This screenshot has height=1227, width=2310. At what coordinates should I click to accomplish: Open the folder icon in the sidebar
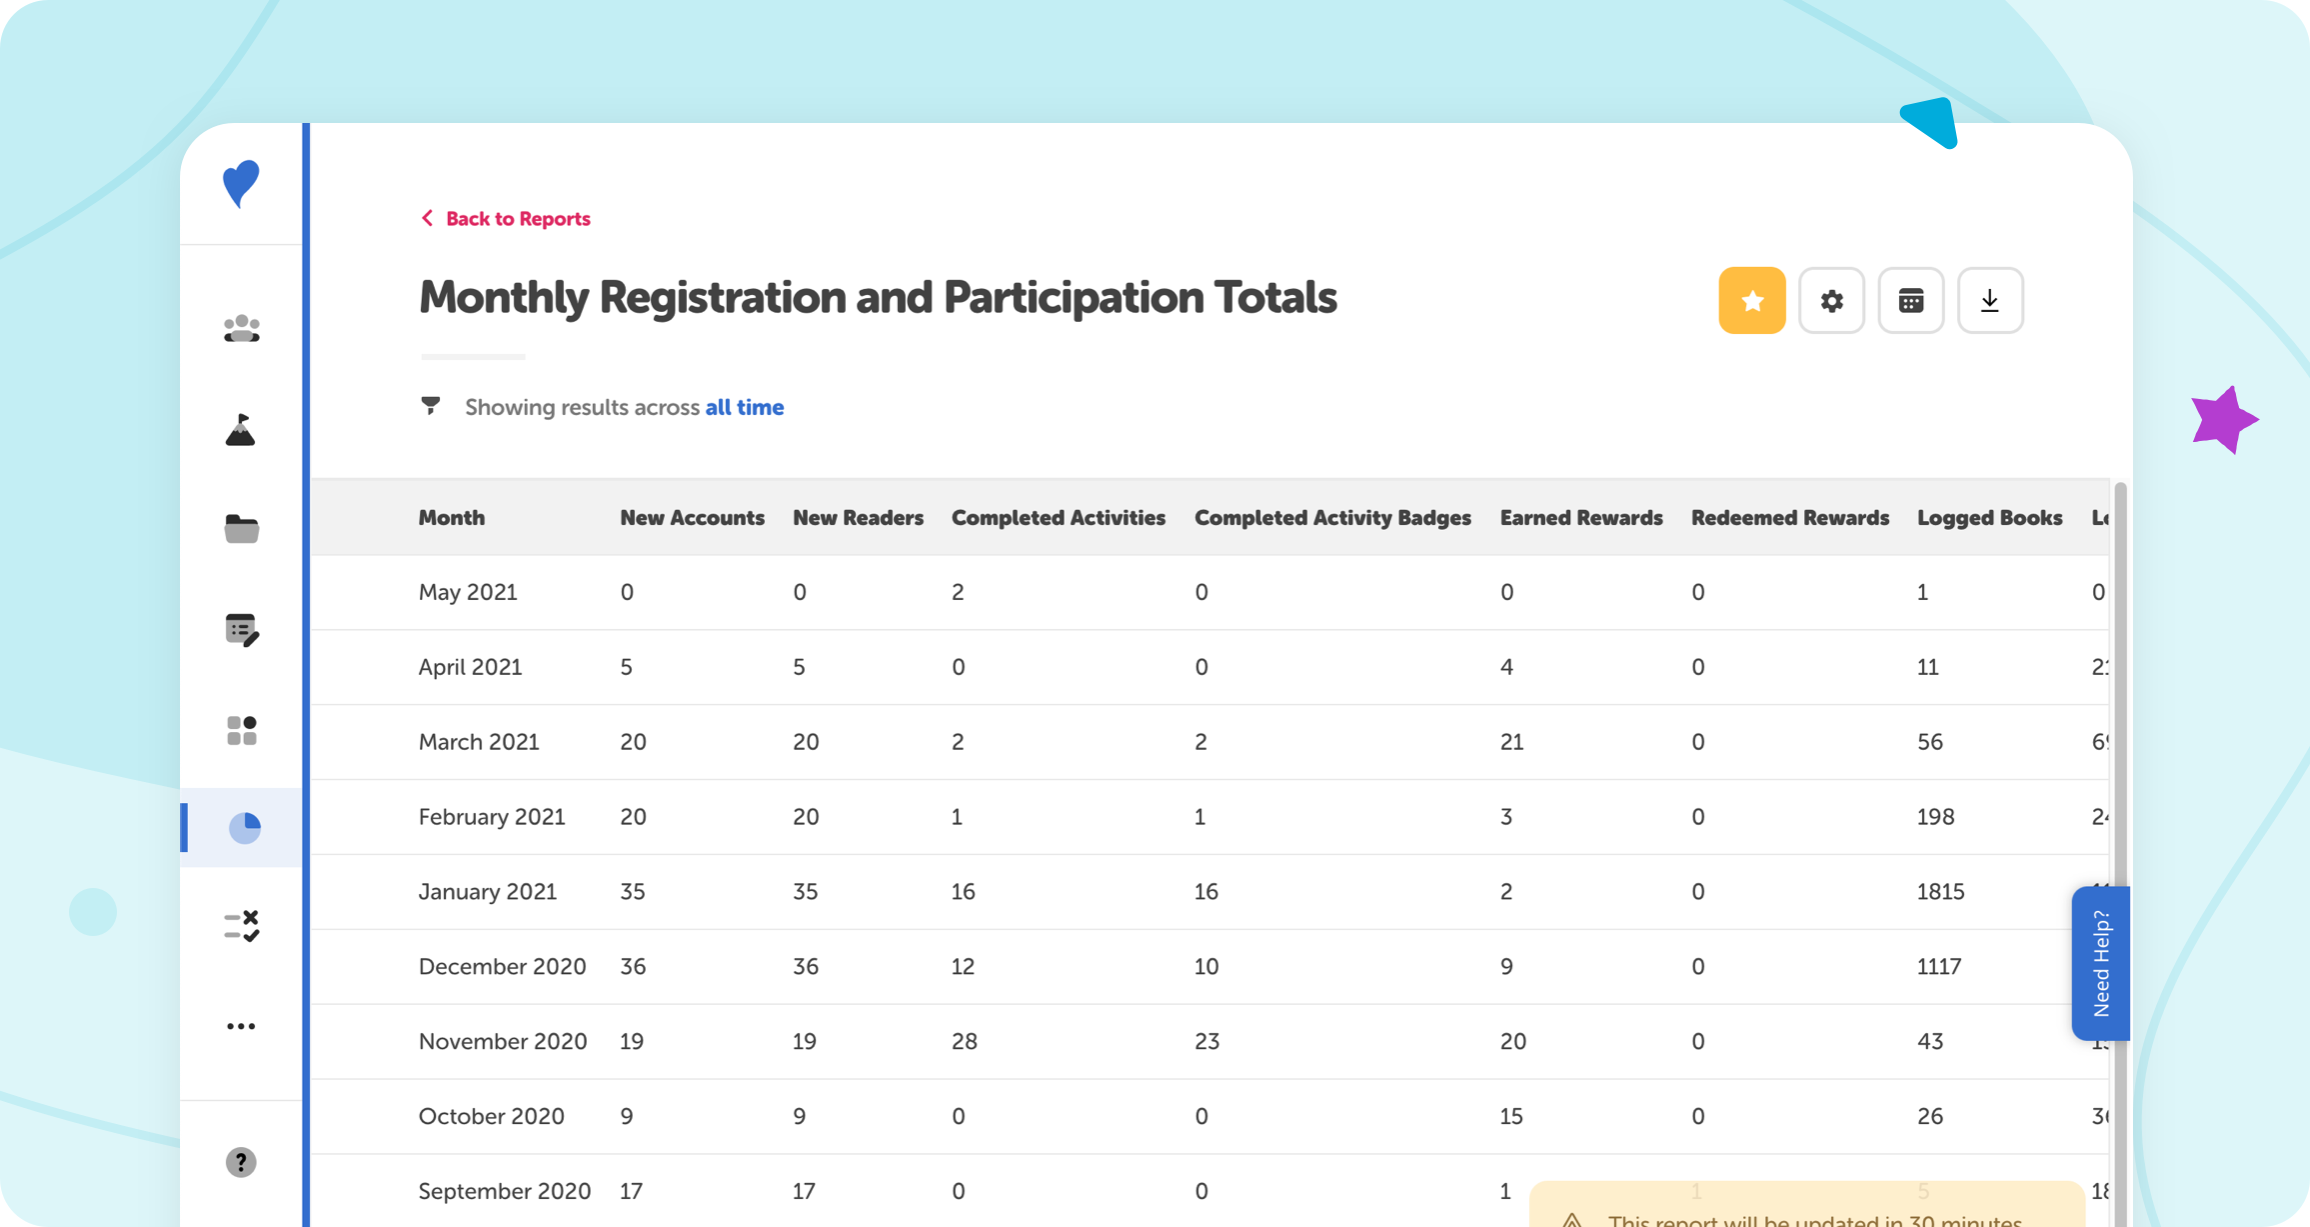click(241, 529)
